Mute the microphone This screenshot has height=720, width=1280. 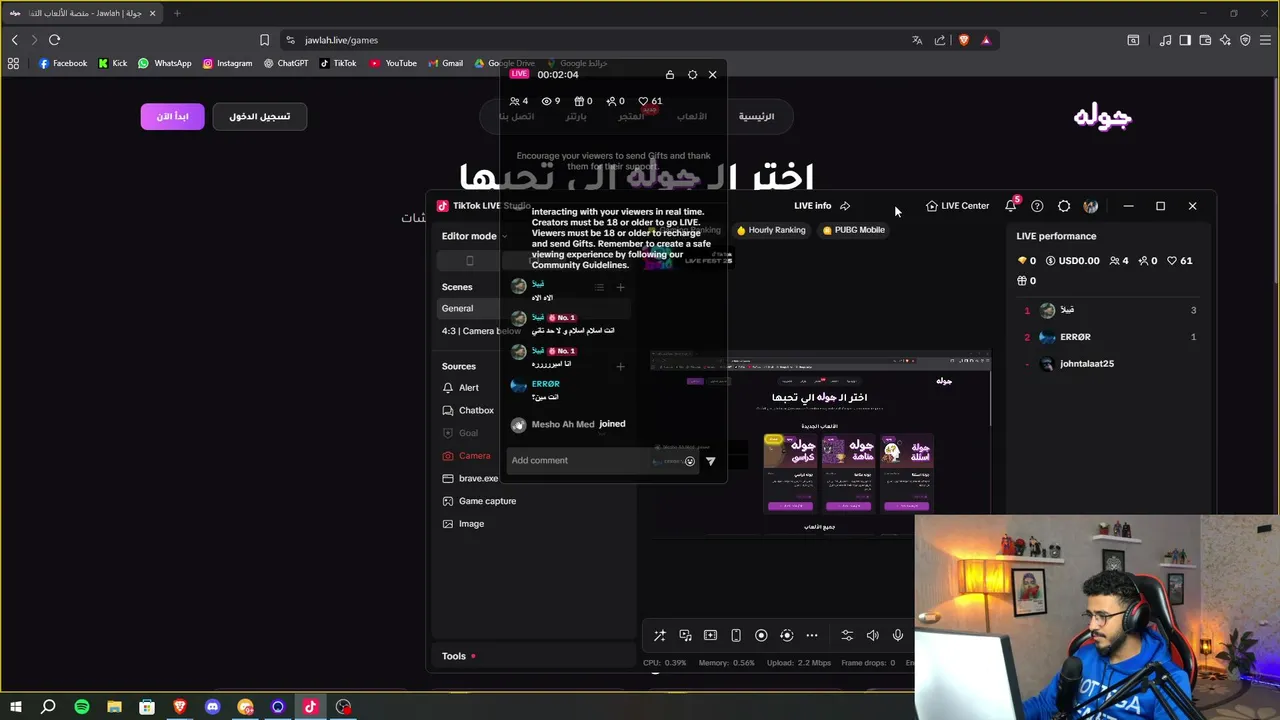coord(898,635)
